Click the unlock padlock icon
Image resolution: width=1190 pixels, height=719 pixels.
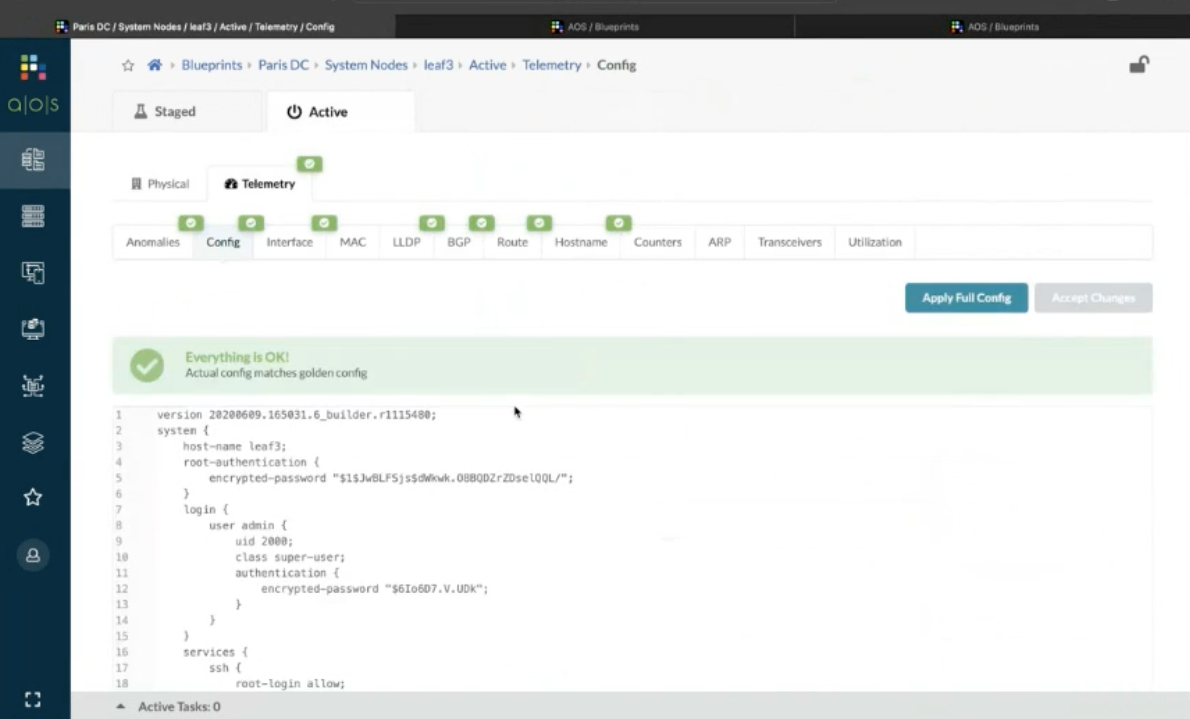(1139, 65)
